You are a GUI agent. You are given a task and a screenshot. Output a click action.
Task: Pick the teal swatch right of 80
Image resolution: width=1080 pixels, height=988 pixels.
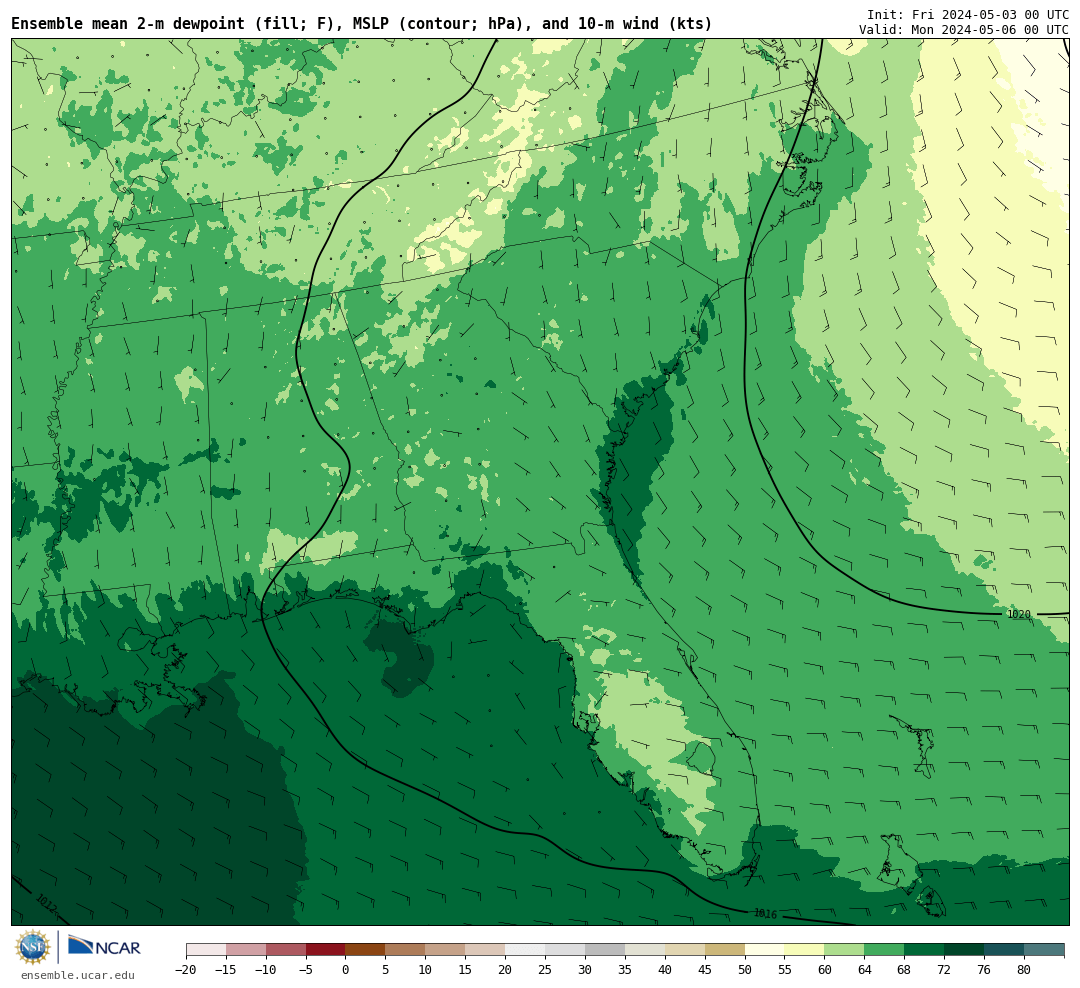click(1043, 950)
